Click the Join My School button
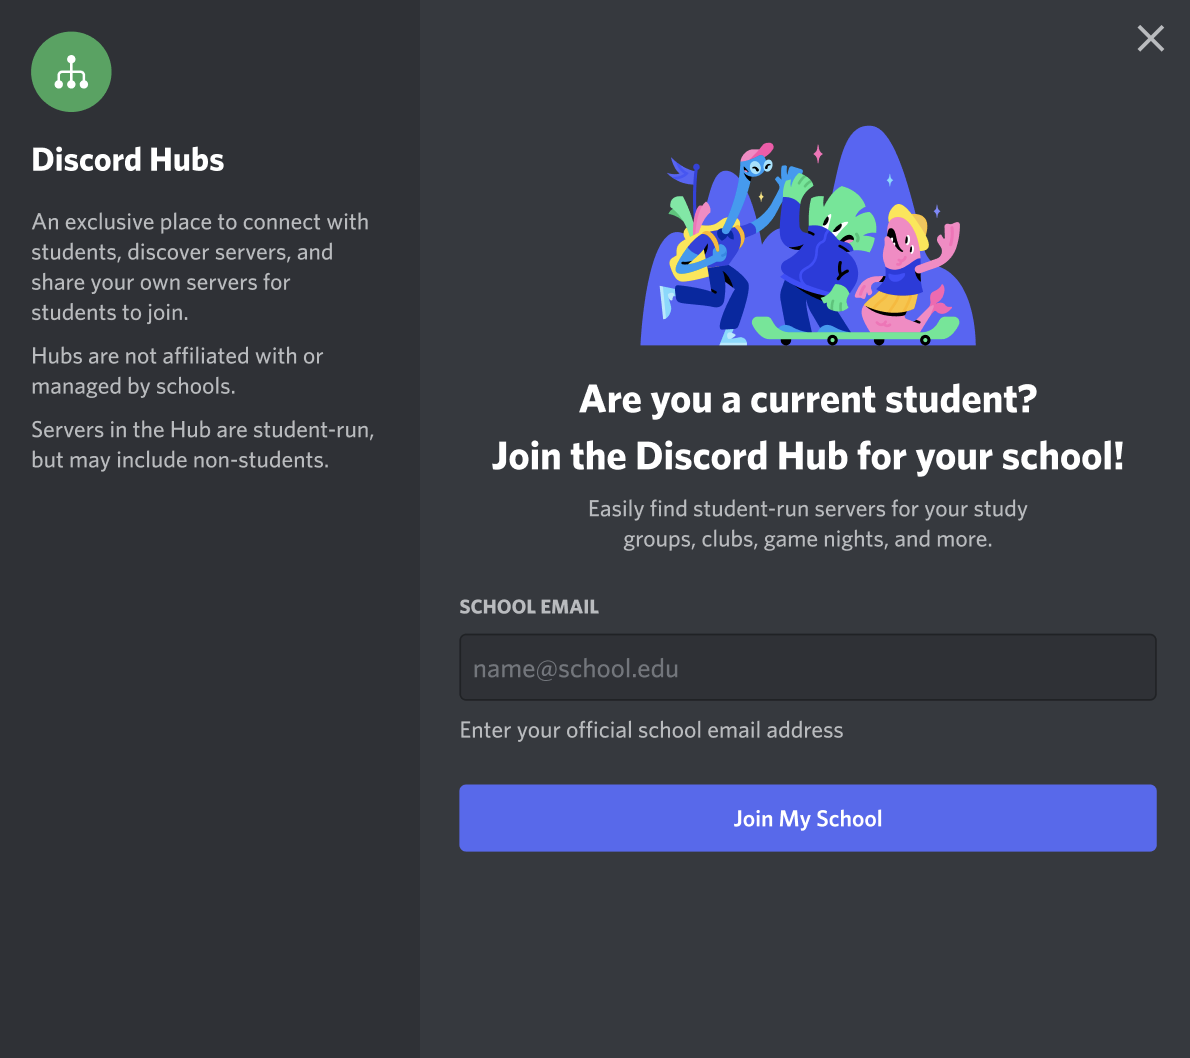The image size is (1190, 1058). tap(808, 818)
